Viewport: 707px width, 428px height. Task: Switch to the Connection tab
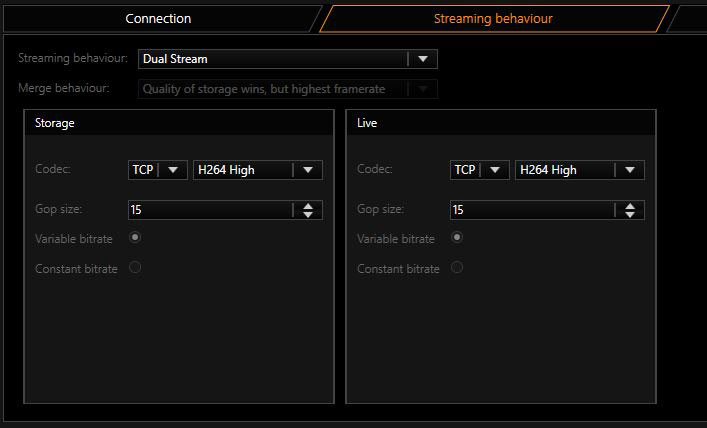pyautogui.click(x=158, y=18)
